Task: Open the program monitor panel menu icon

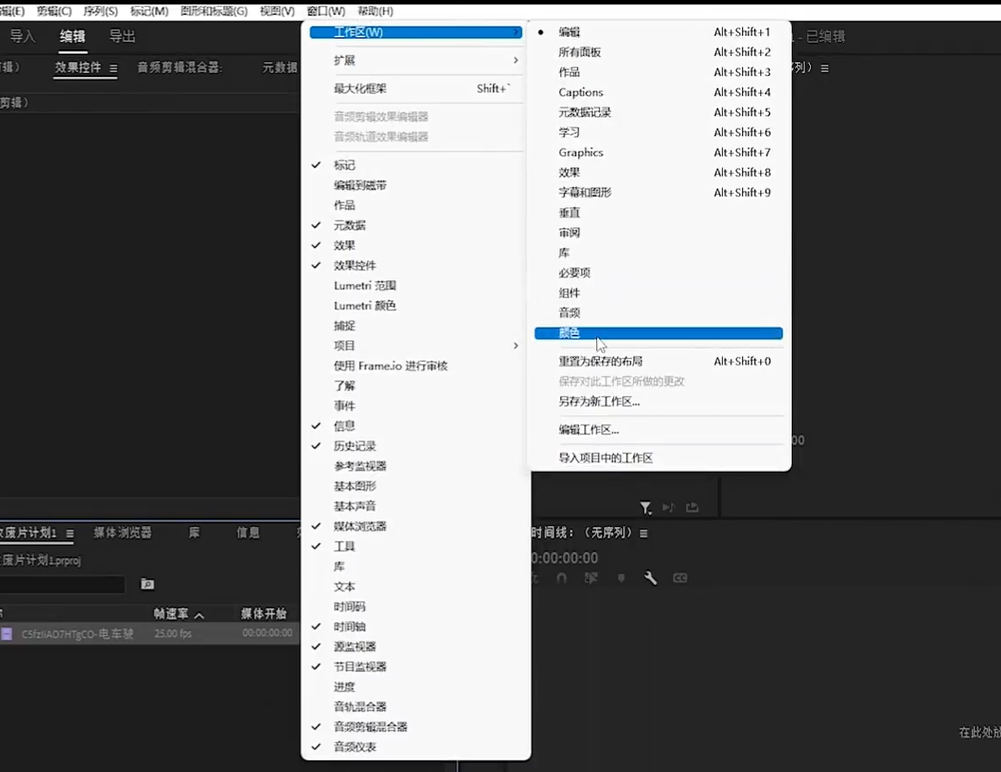Action: pyautogui.click(x=825, y=68)
